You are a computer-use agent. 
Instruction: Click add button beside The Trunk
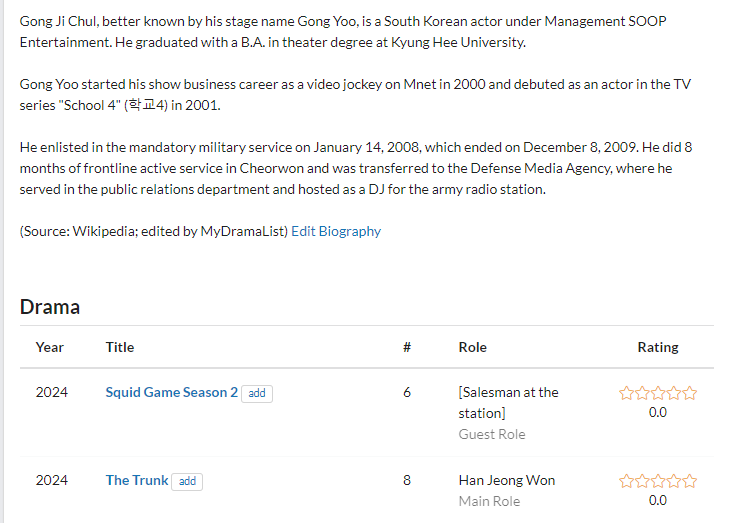(187, 481)
